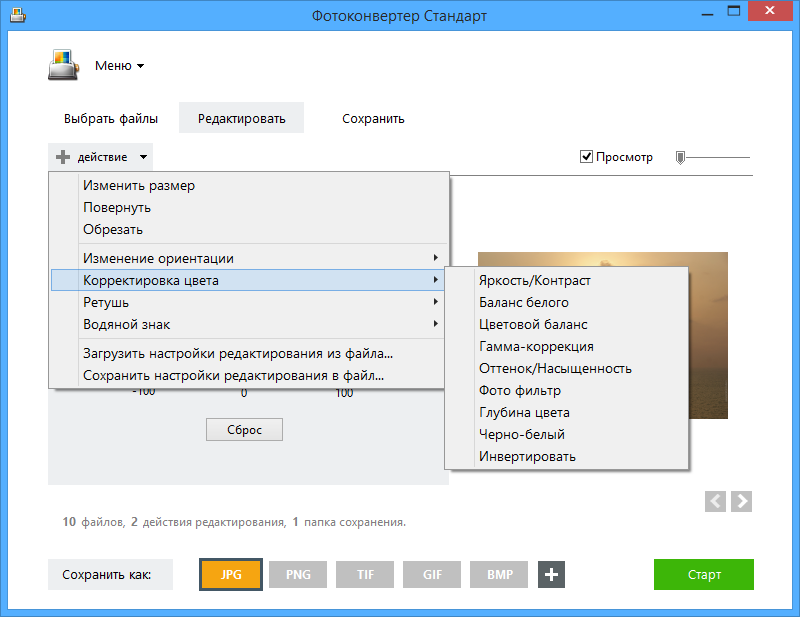800x617 pixels.
Task: Select PNG output format
Action: coord(298,575)
